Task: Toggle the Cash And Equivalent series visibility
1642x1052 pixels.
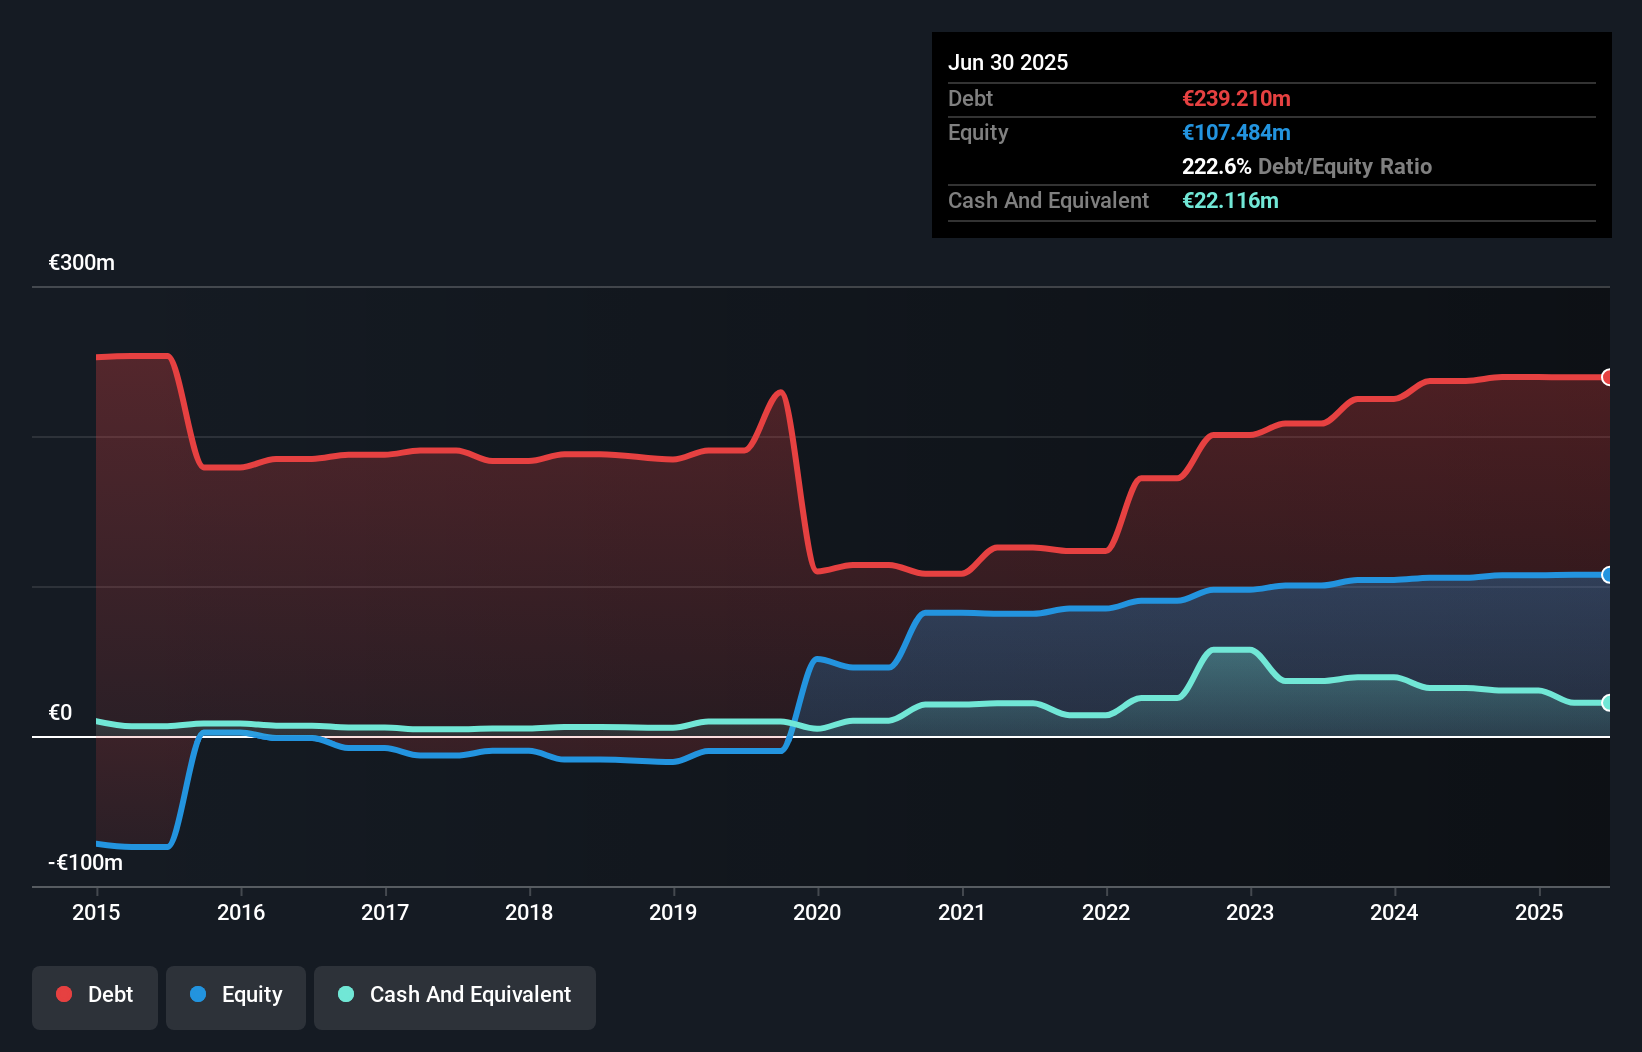Action: click(x=455, y=996)
